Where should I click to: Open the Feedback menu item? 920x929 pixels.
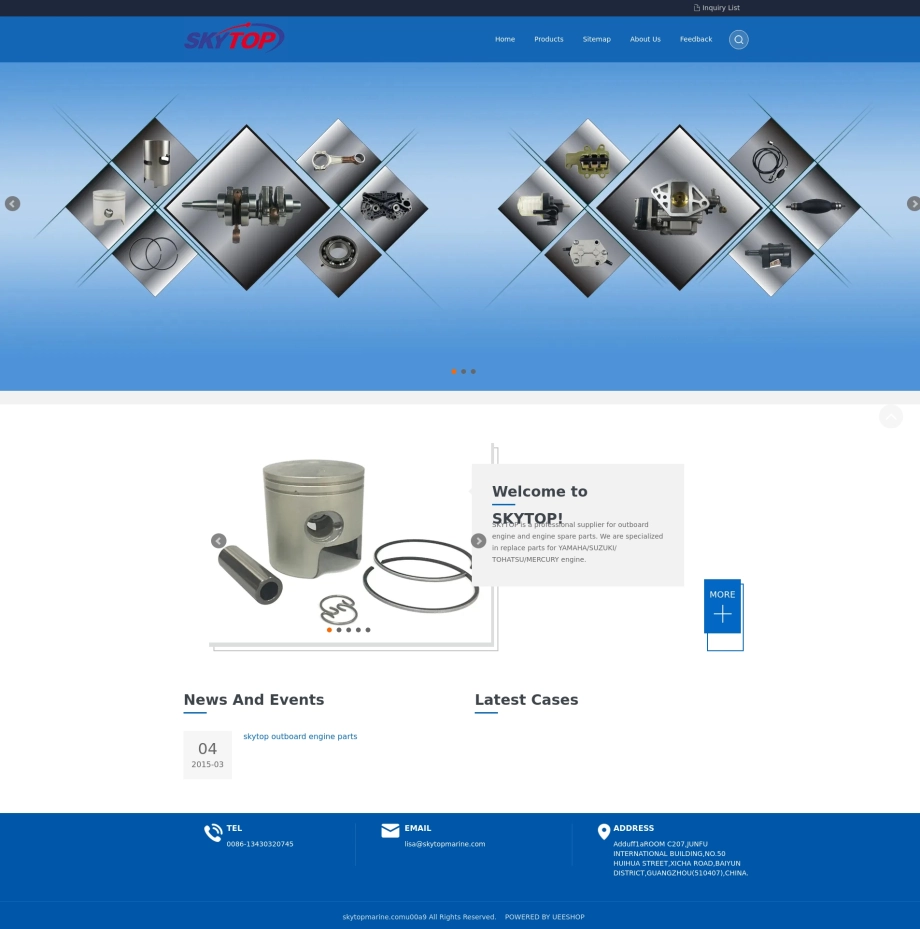[695, 39]
